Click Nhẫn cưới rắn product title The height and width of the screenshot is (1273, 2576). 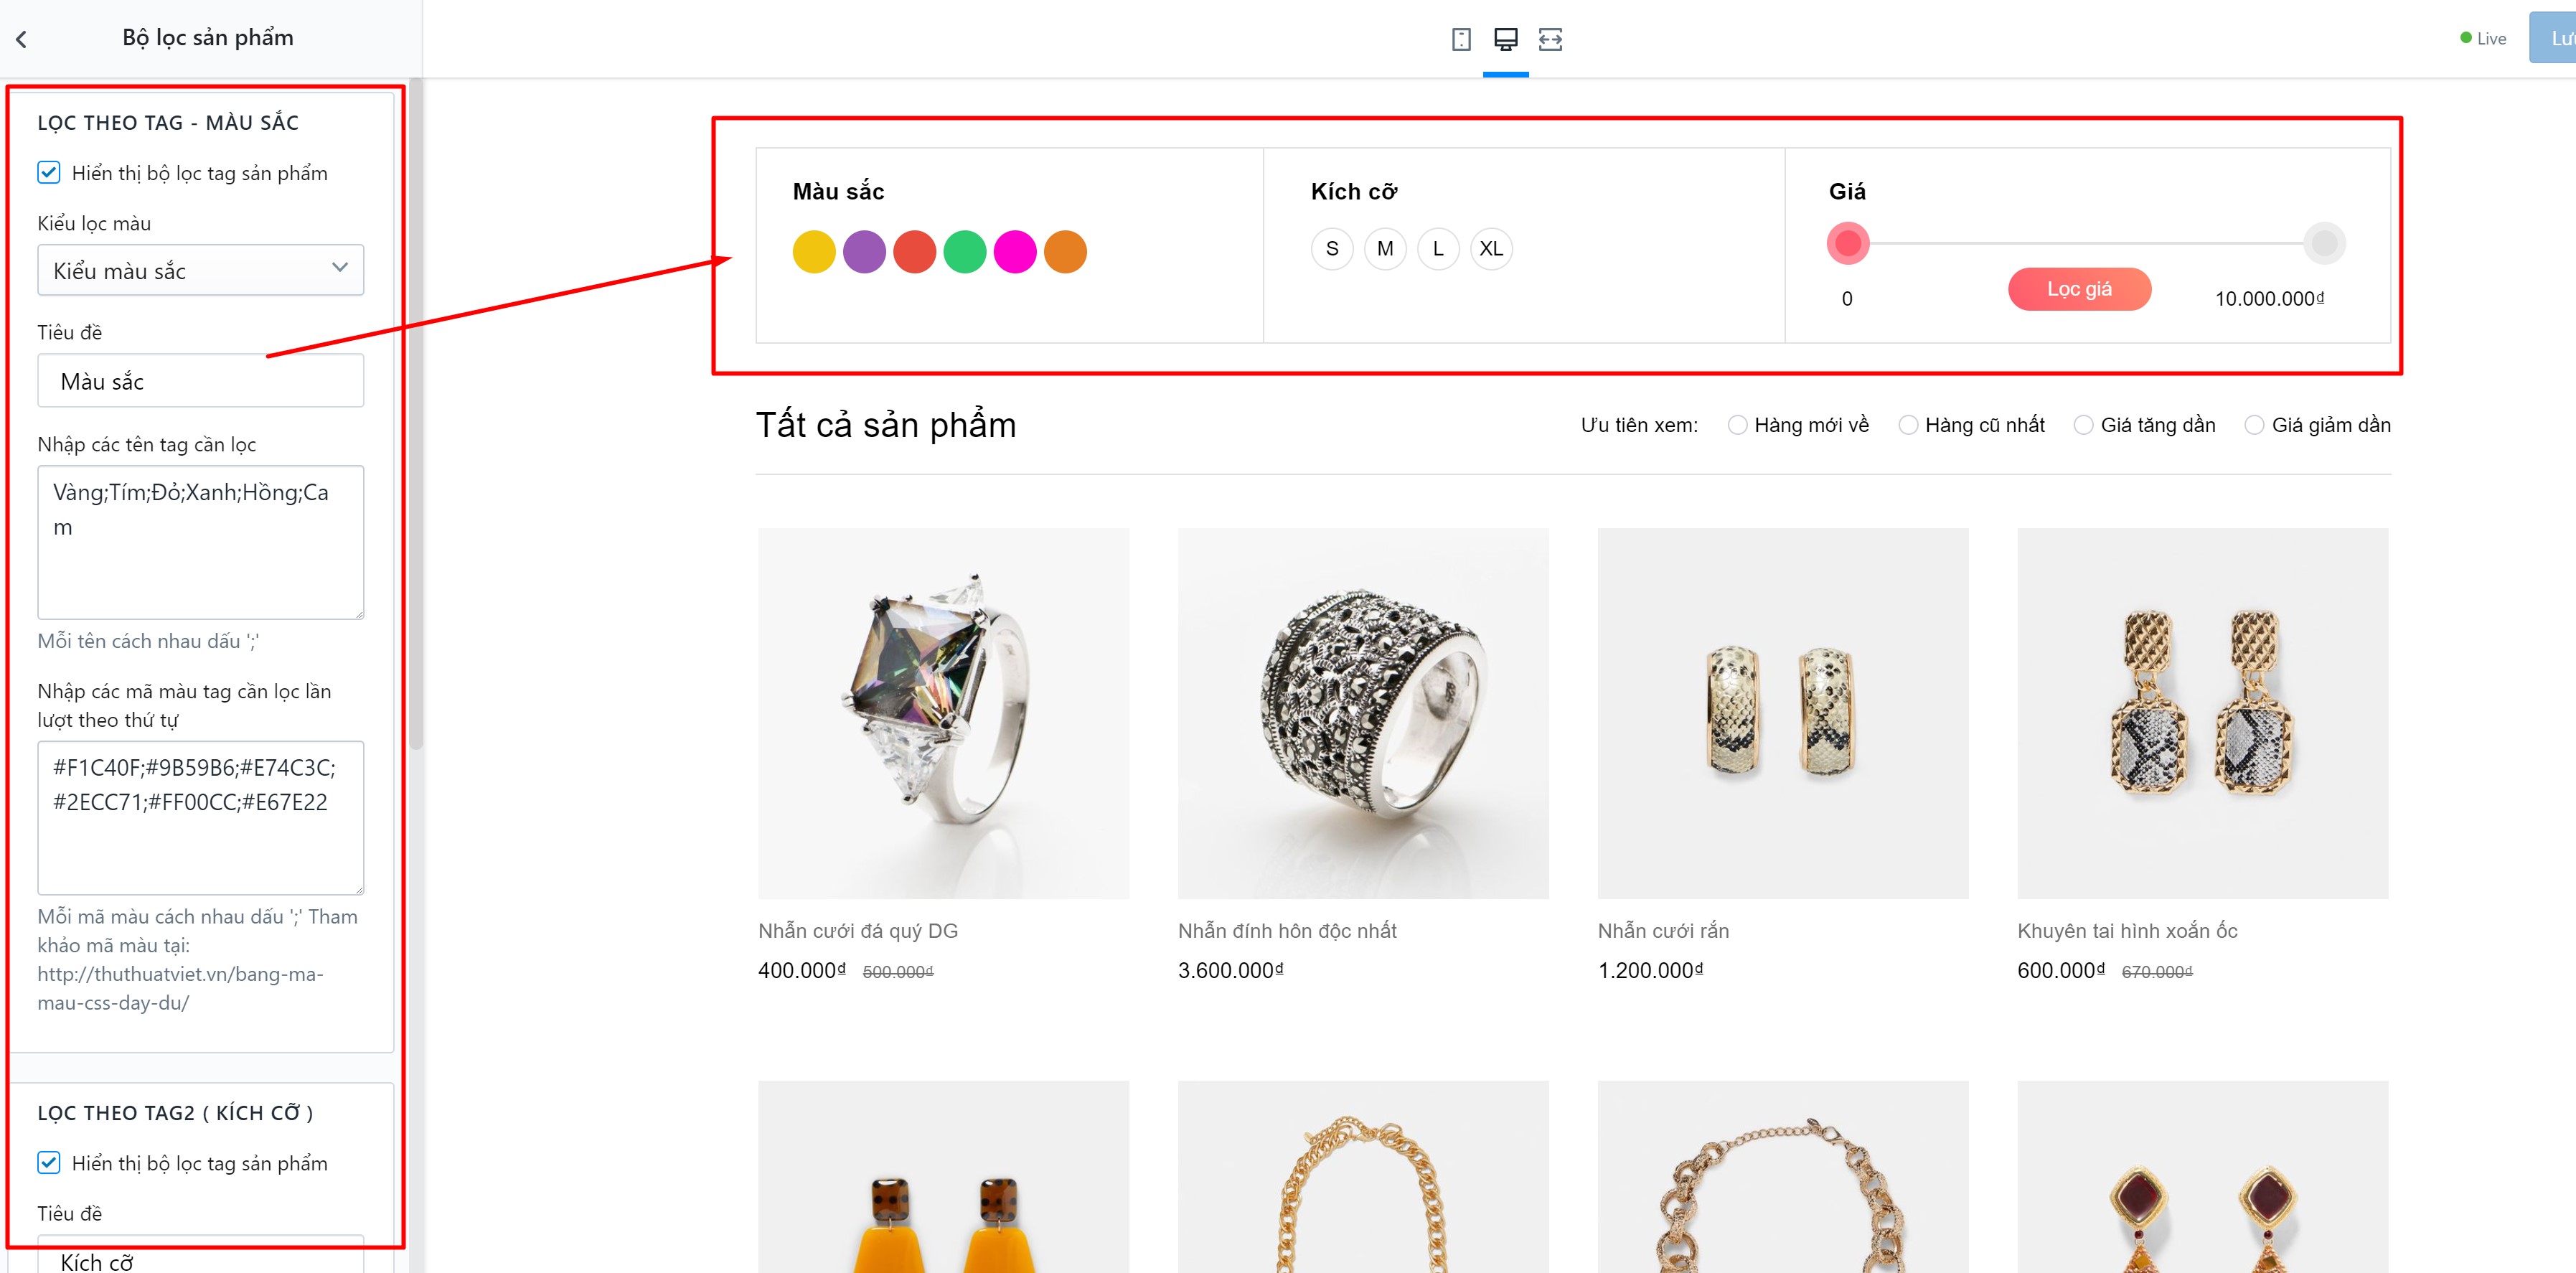[x=1663, y=931]
